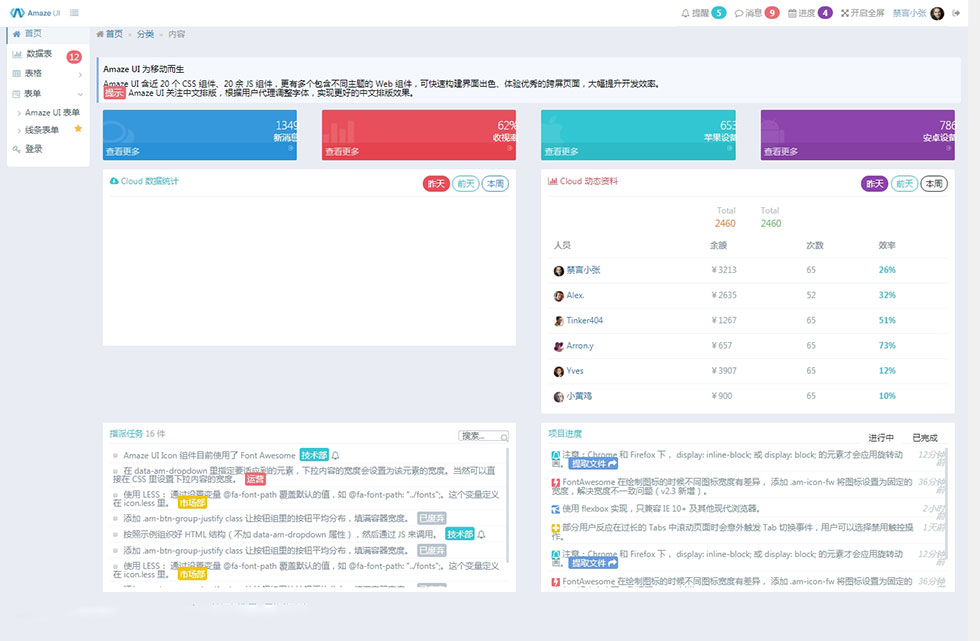Image resolution: width=980 pixels, height=641 pixels.
Task: Open the 消息 speech bubble messages
Action: click(756, 13)
